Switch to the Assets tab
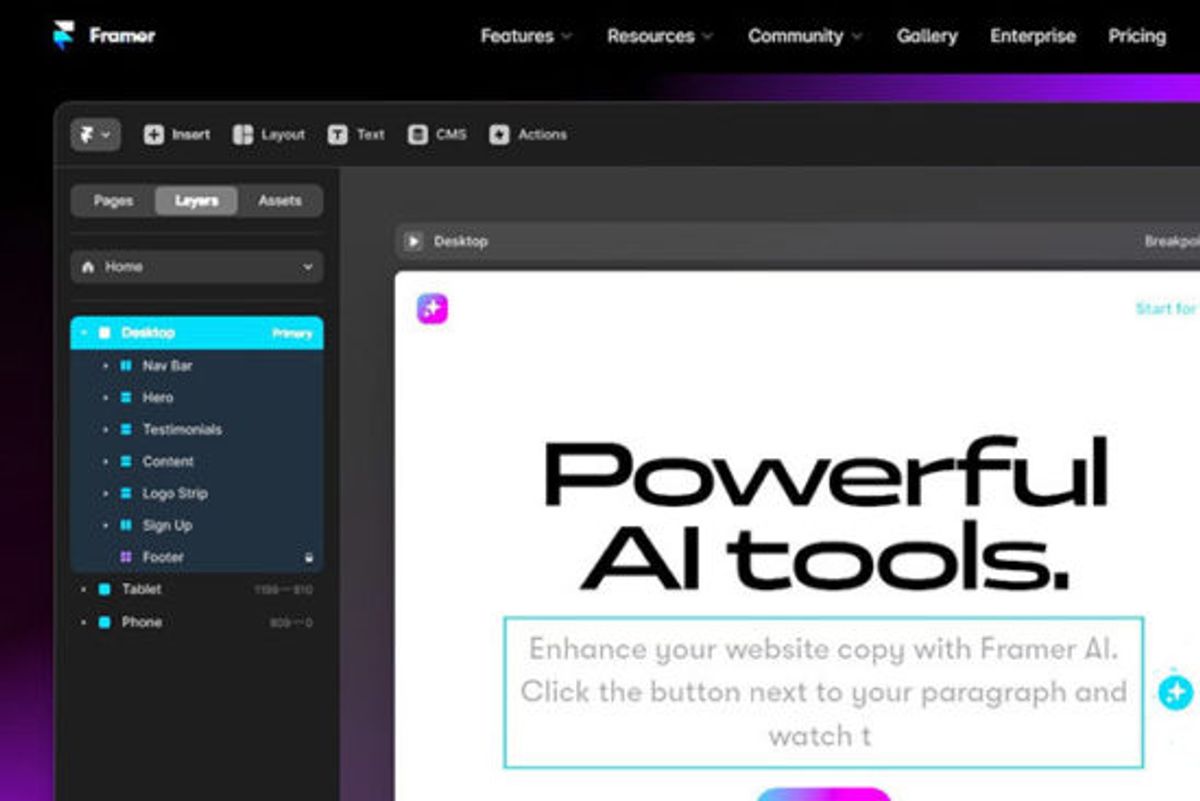The image size is (1200, 801). click(280, 200)
